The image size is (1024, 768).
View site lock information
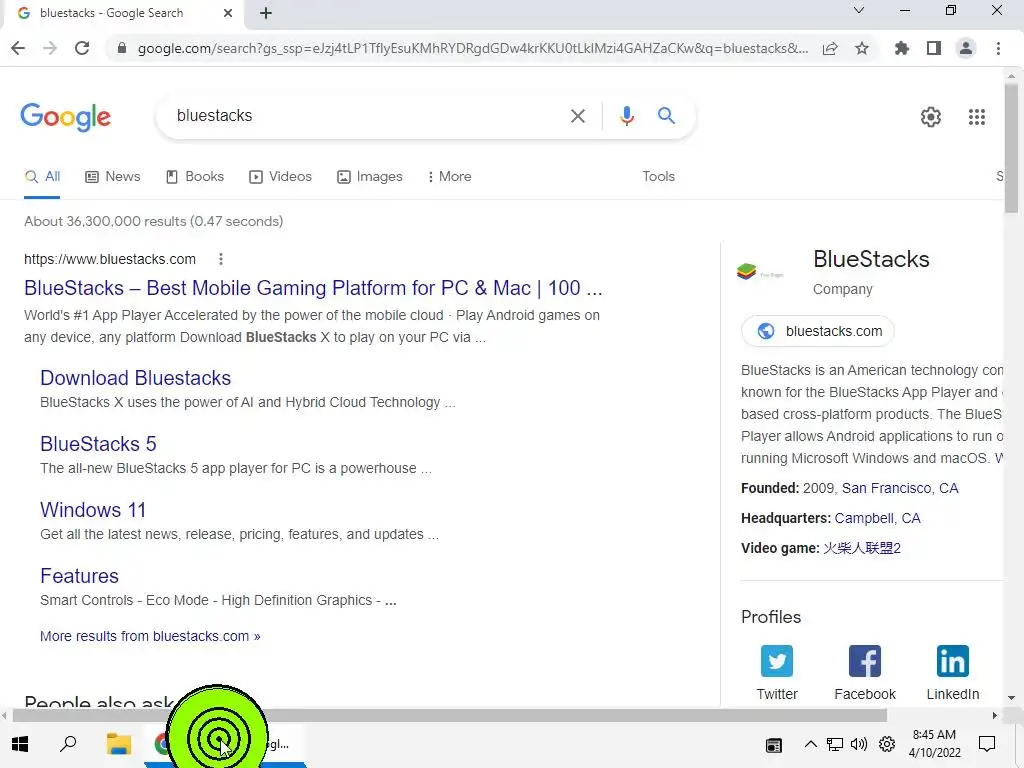[121, 48]
